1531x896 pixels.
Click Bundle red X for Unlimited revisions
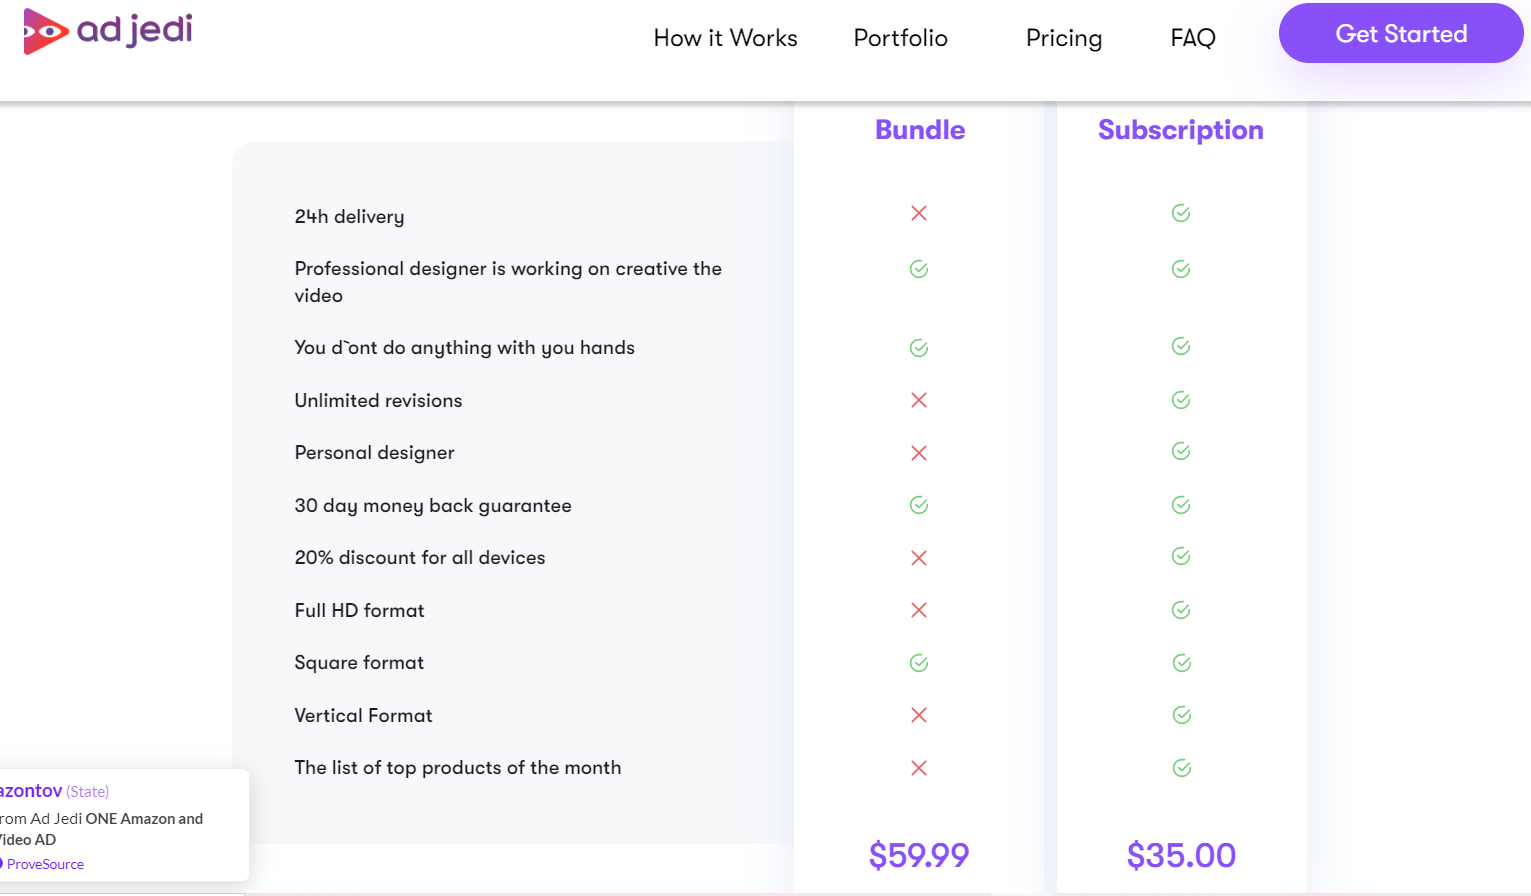coord(919,400)
